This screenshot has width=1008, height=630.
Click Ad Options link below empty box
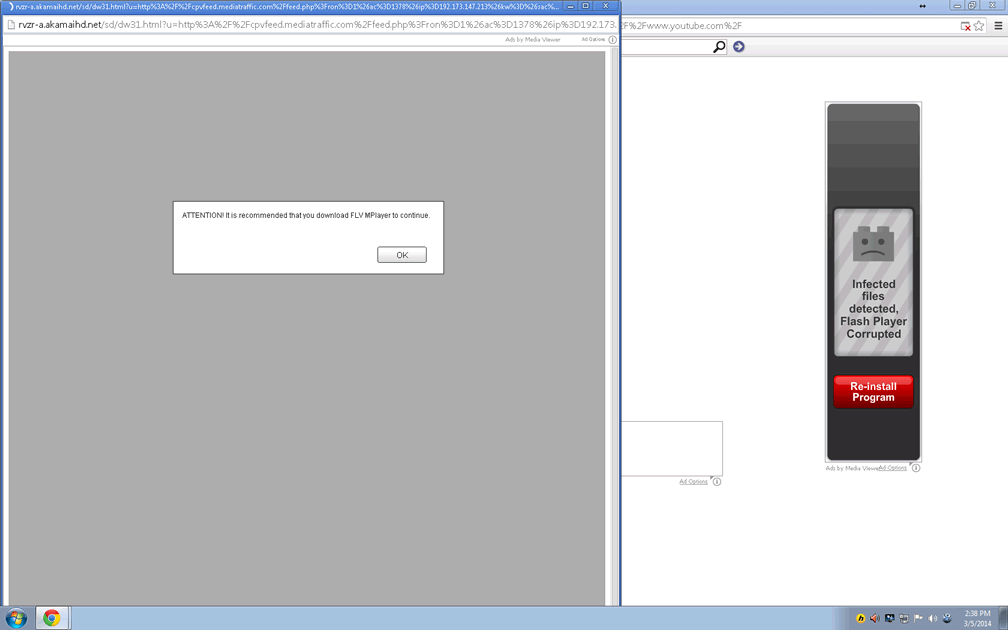[x=693, y=482]
